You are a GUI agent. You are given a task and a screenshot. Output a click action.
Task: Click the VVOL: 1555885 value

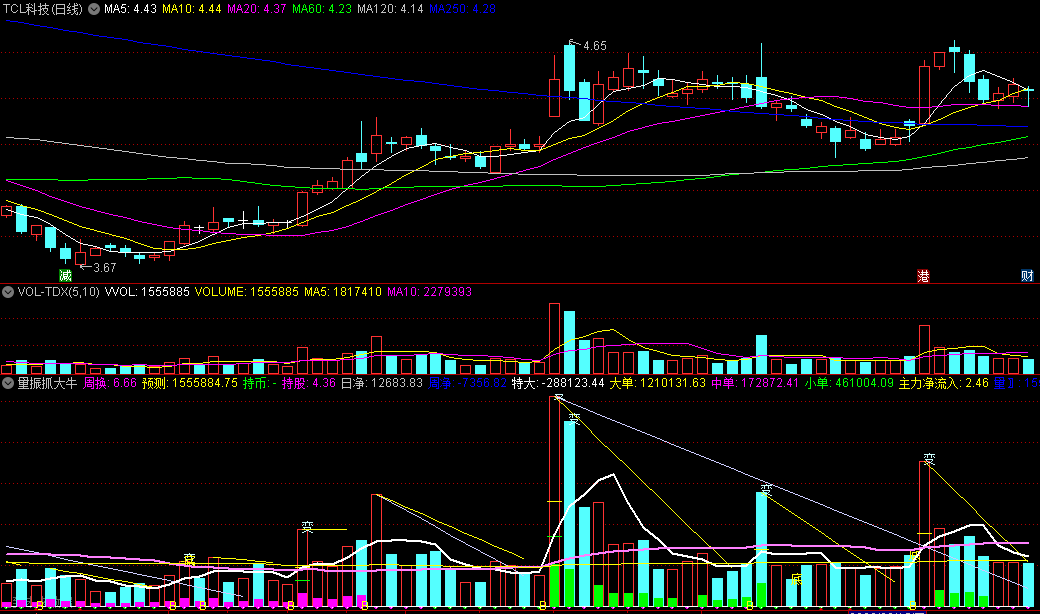point(147,292)
